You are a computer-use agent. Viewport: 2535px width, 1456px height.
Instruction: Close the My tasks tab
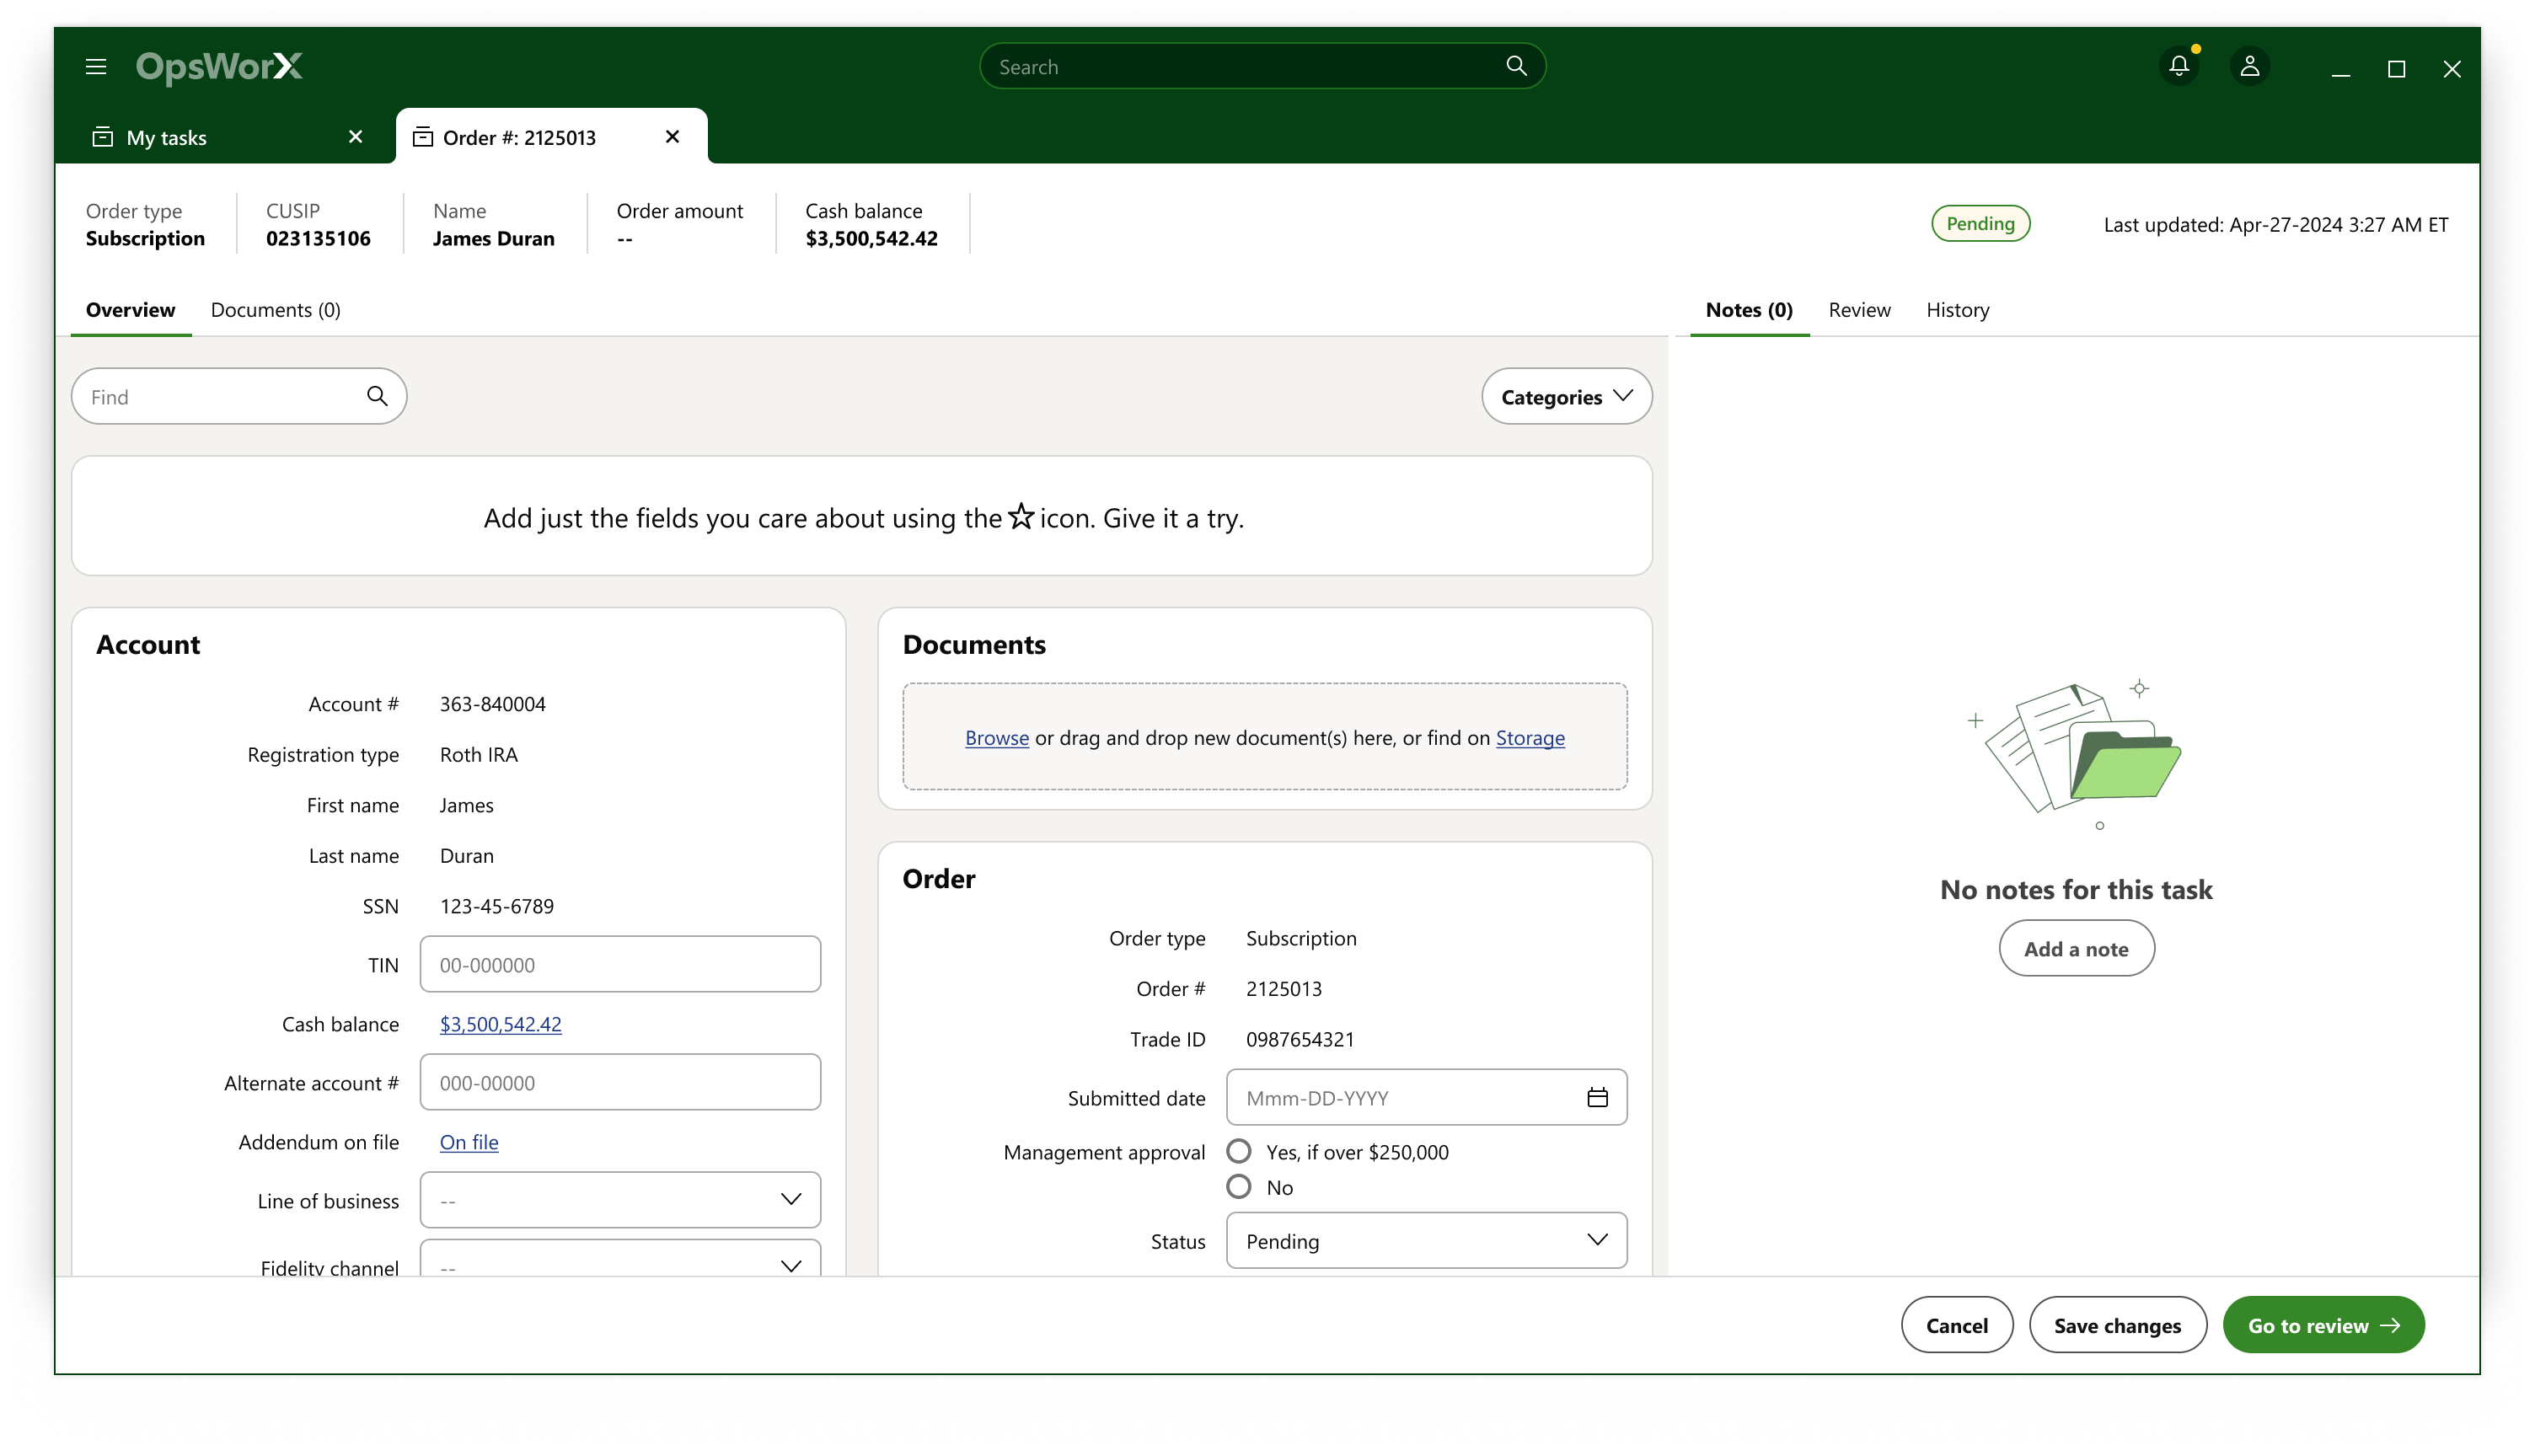pyautogui.click(x=355, y=137)
